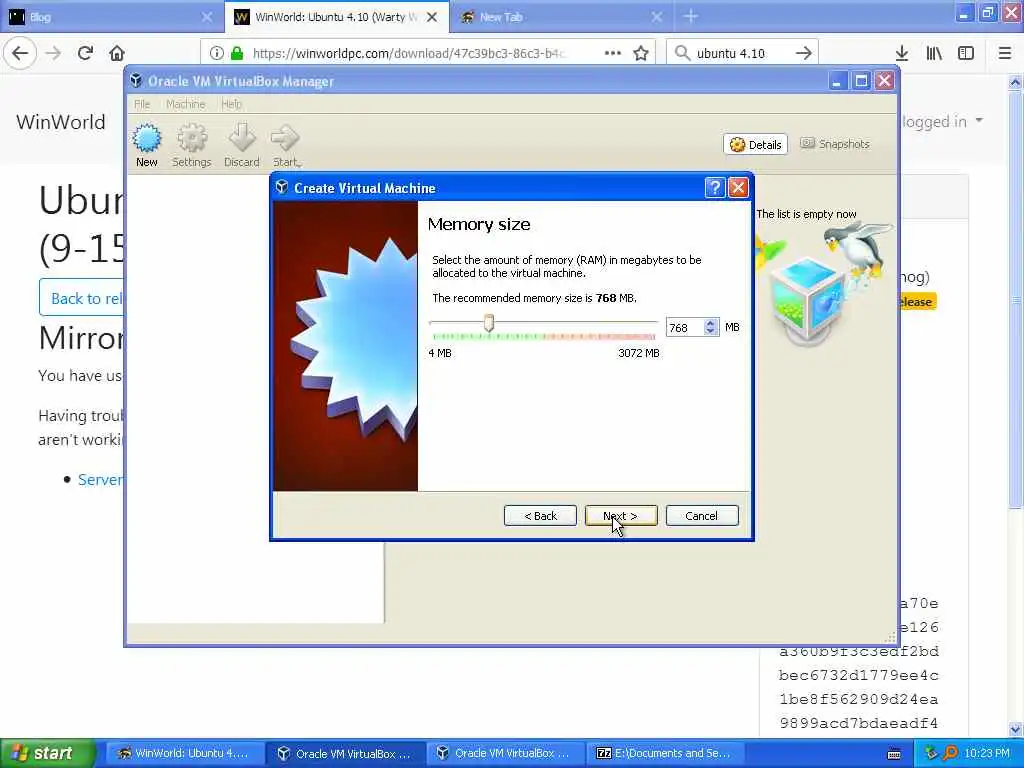Click the Firefox back arrow button
This screenshot has height=768, width=1024.
[x=20, y=53]
